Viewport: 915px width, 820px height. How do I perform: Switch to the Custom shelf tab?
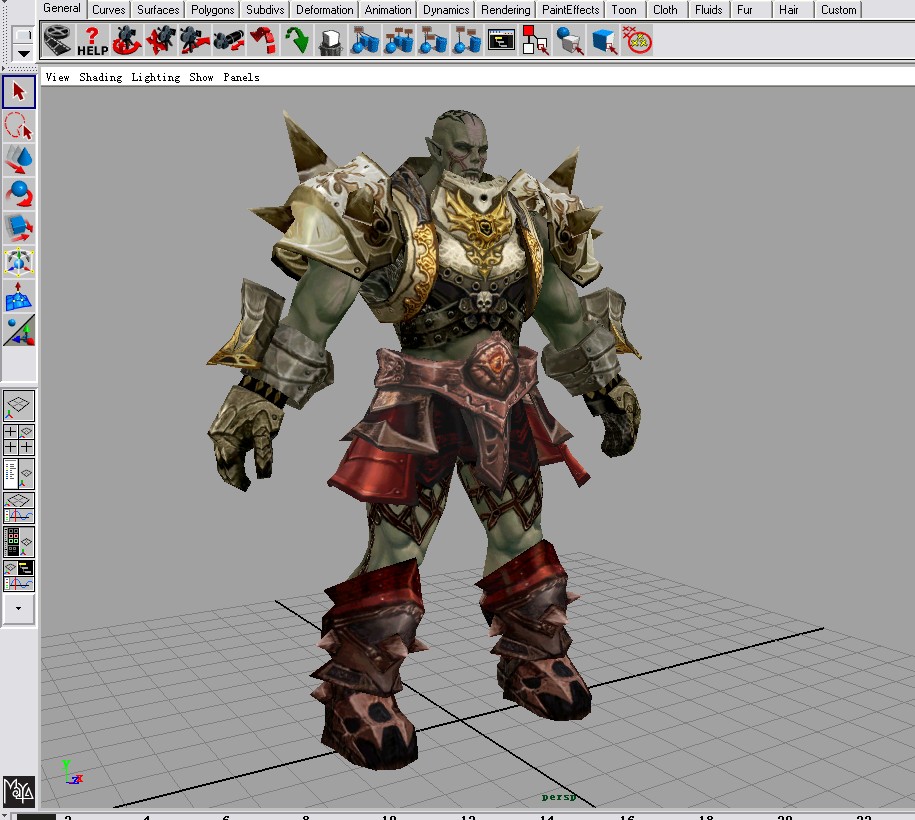pos(839,10)
